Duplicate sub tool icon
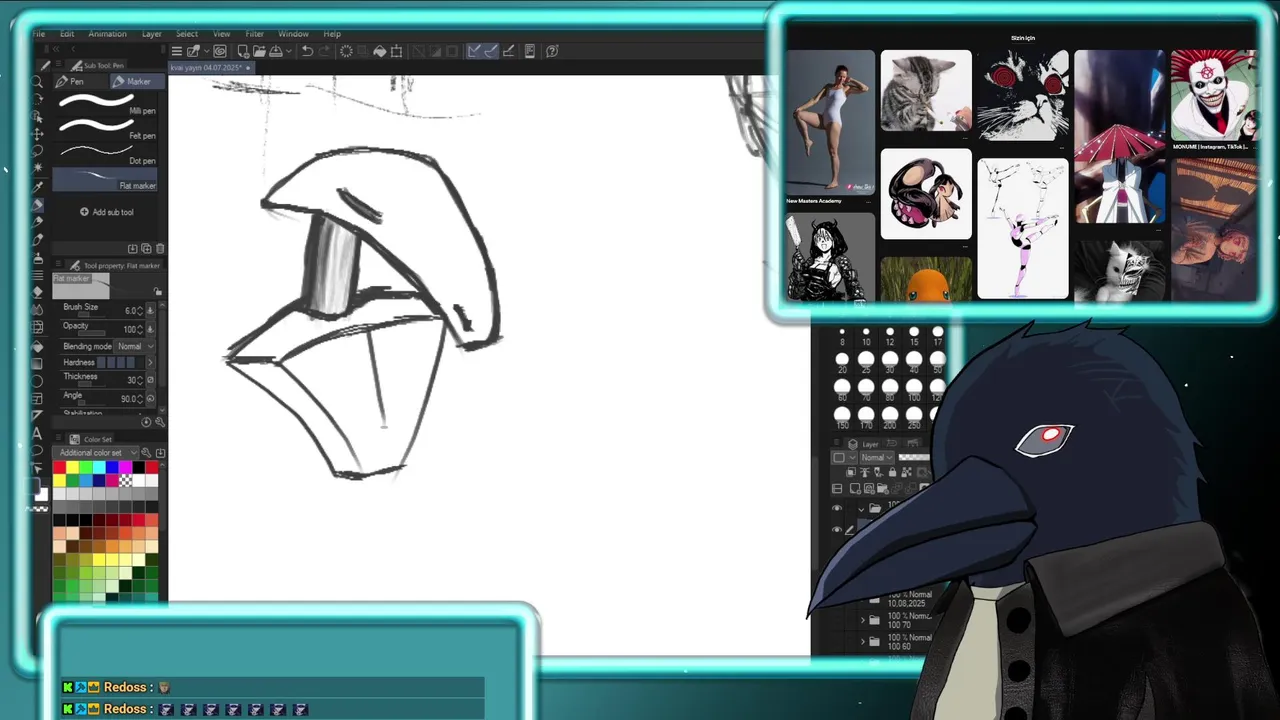Viewport: 1280px width, 720px height. [x=146, y=248]
